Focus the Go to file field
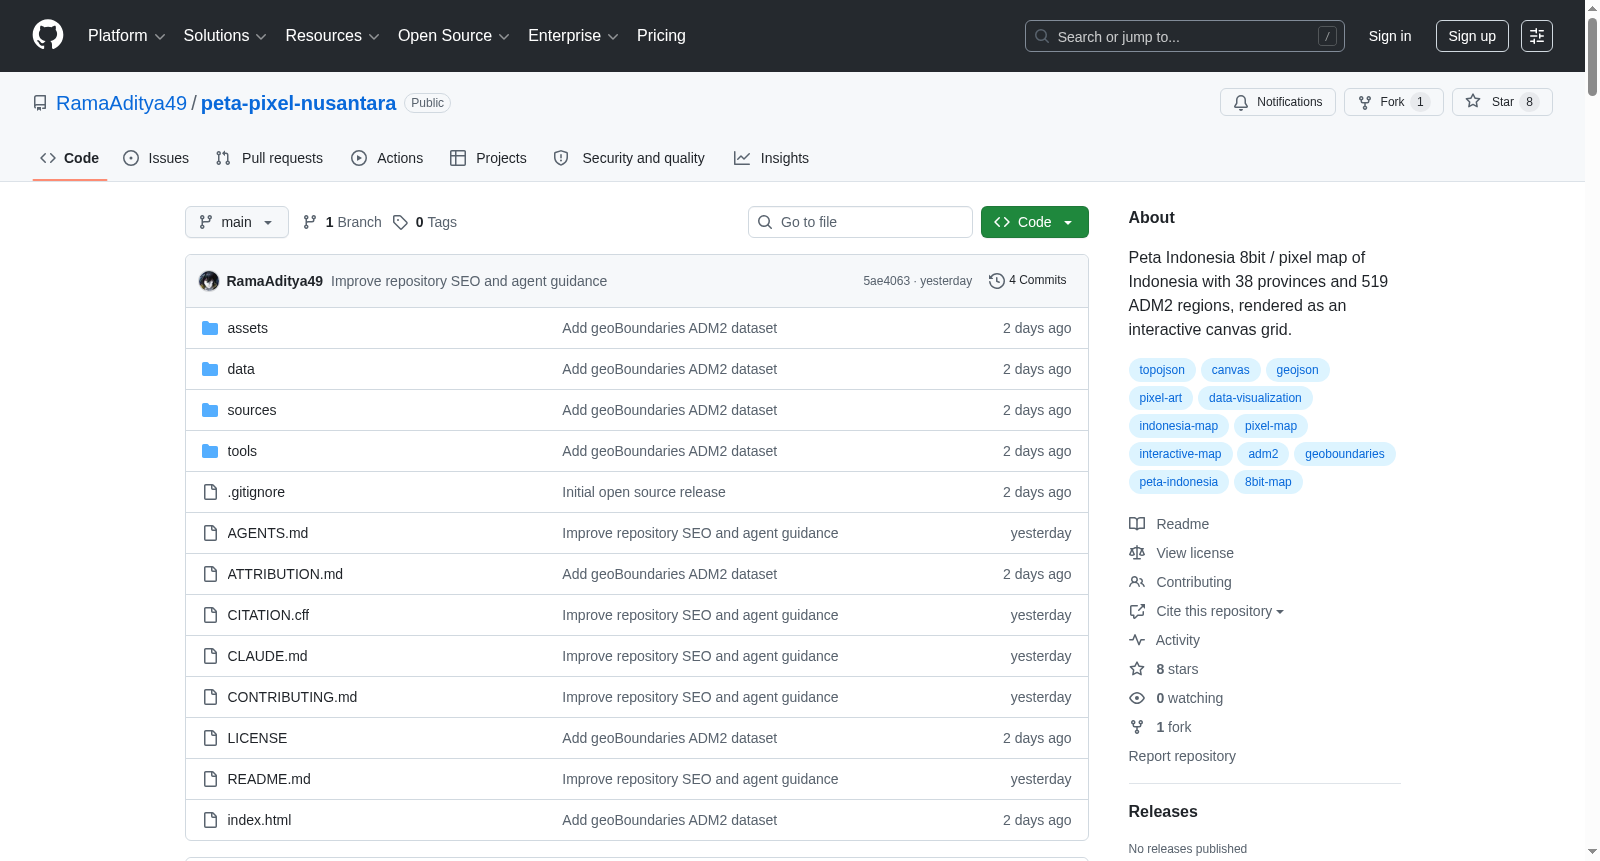The width and height of the screenshot is (1600, 861). (860, 222)
